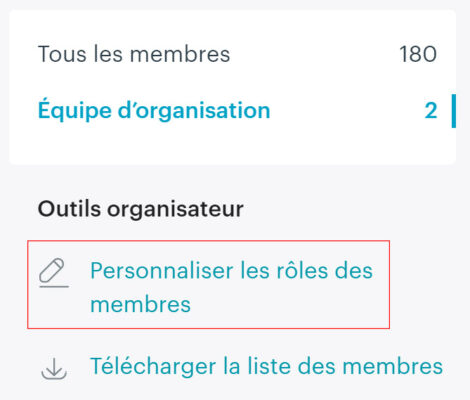
Task: Click the tray under the download arrow
Action: point(54,375)
